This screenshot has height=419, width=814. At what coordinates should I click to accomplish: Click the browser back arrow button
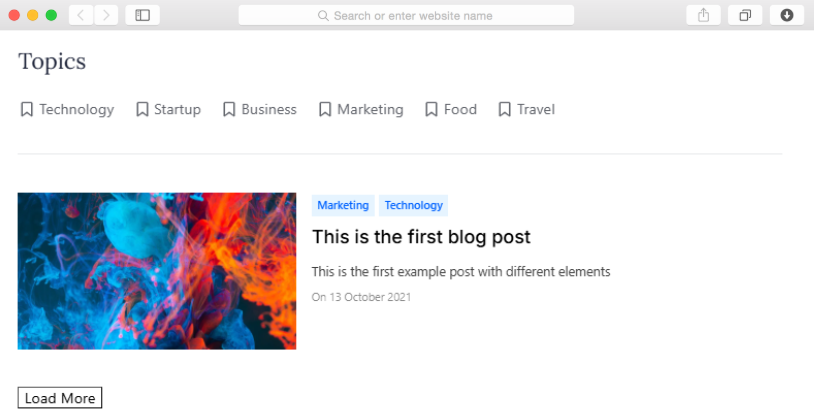81,15
